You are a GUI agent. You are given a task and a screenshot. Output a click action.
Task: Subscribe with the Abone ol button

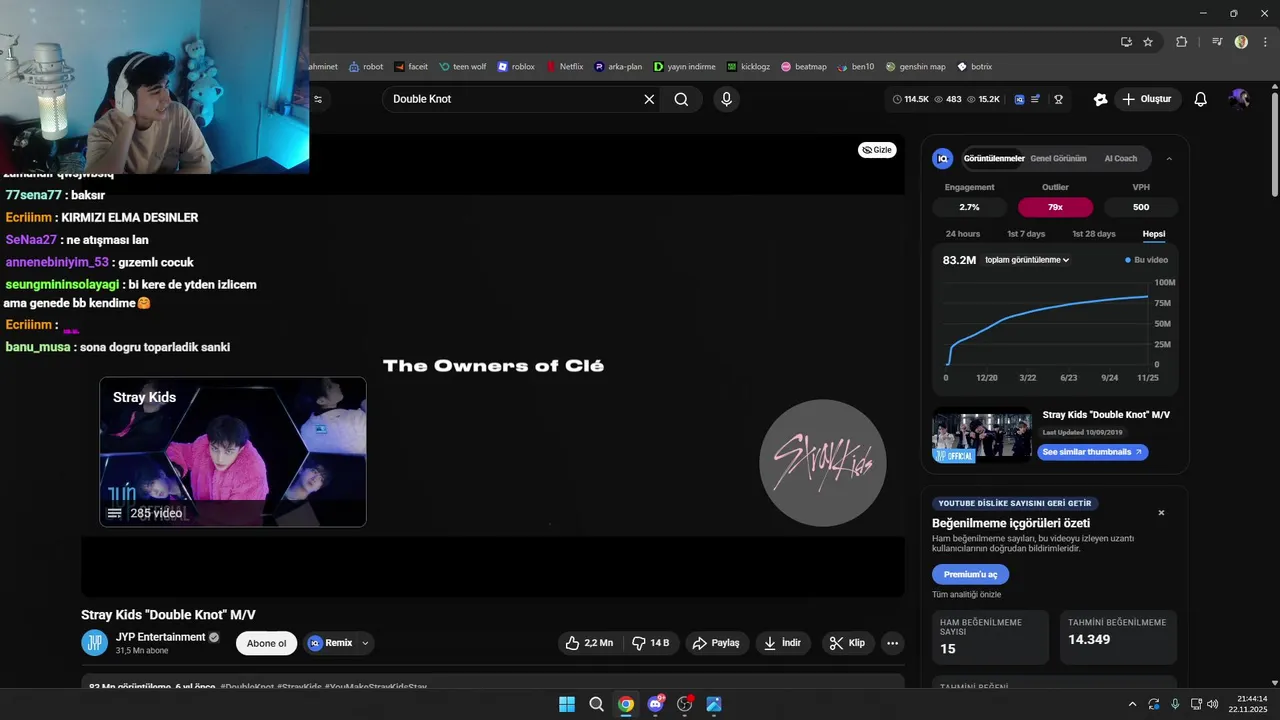tap(267, 643)
